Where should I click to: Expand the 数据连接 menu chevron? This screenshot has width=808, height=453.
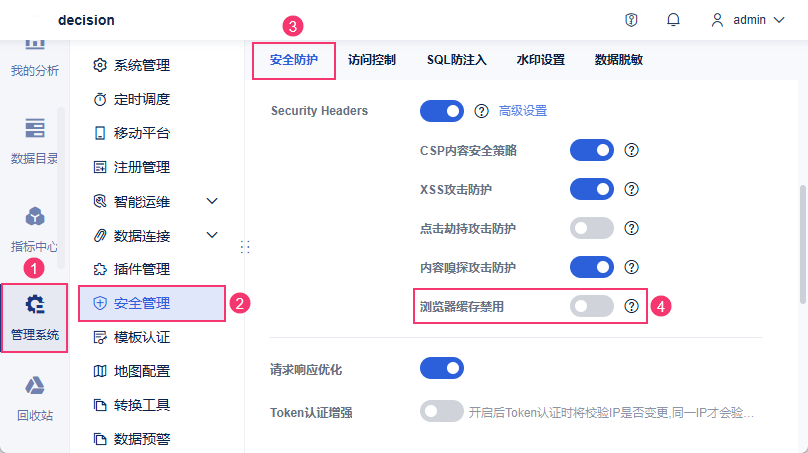tap(212, 235)
